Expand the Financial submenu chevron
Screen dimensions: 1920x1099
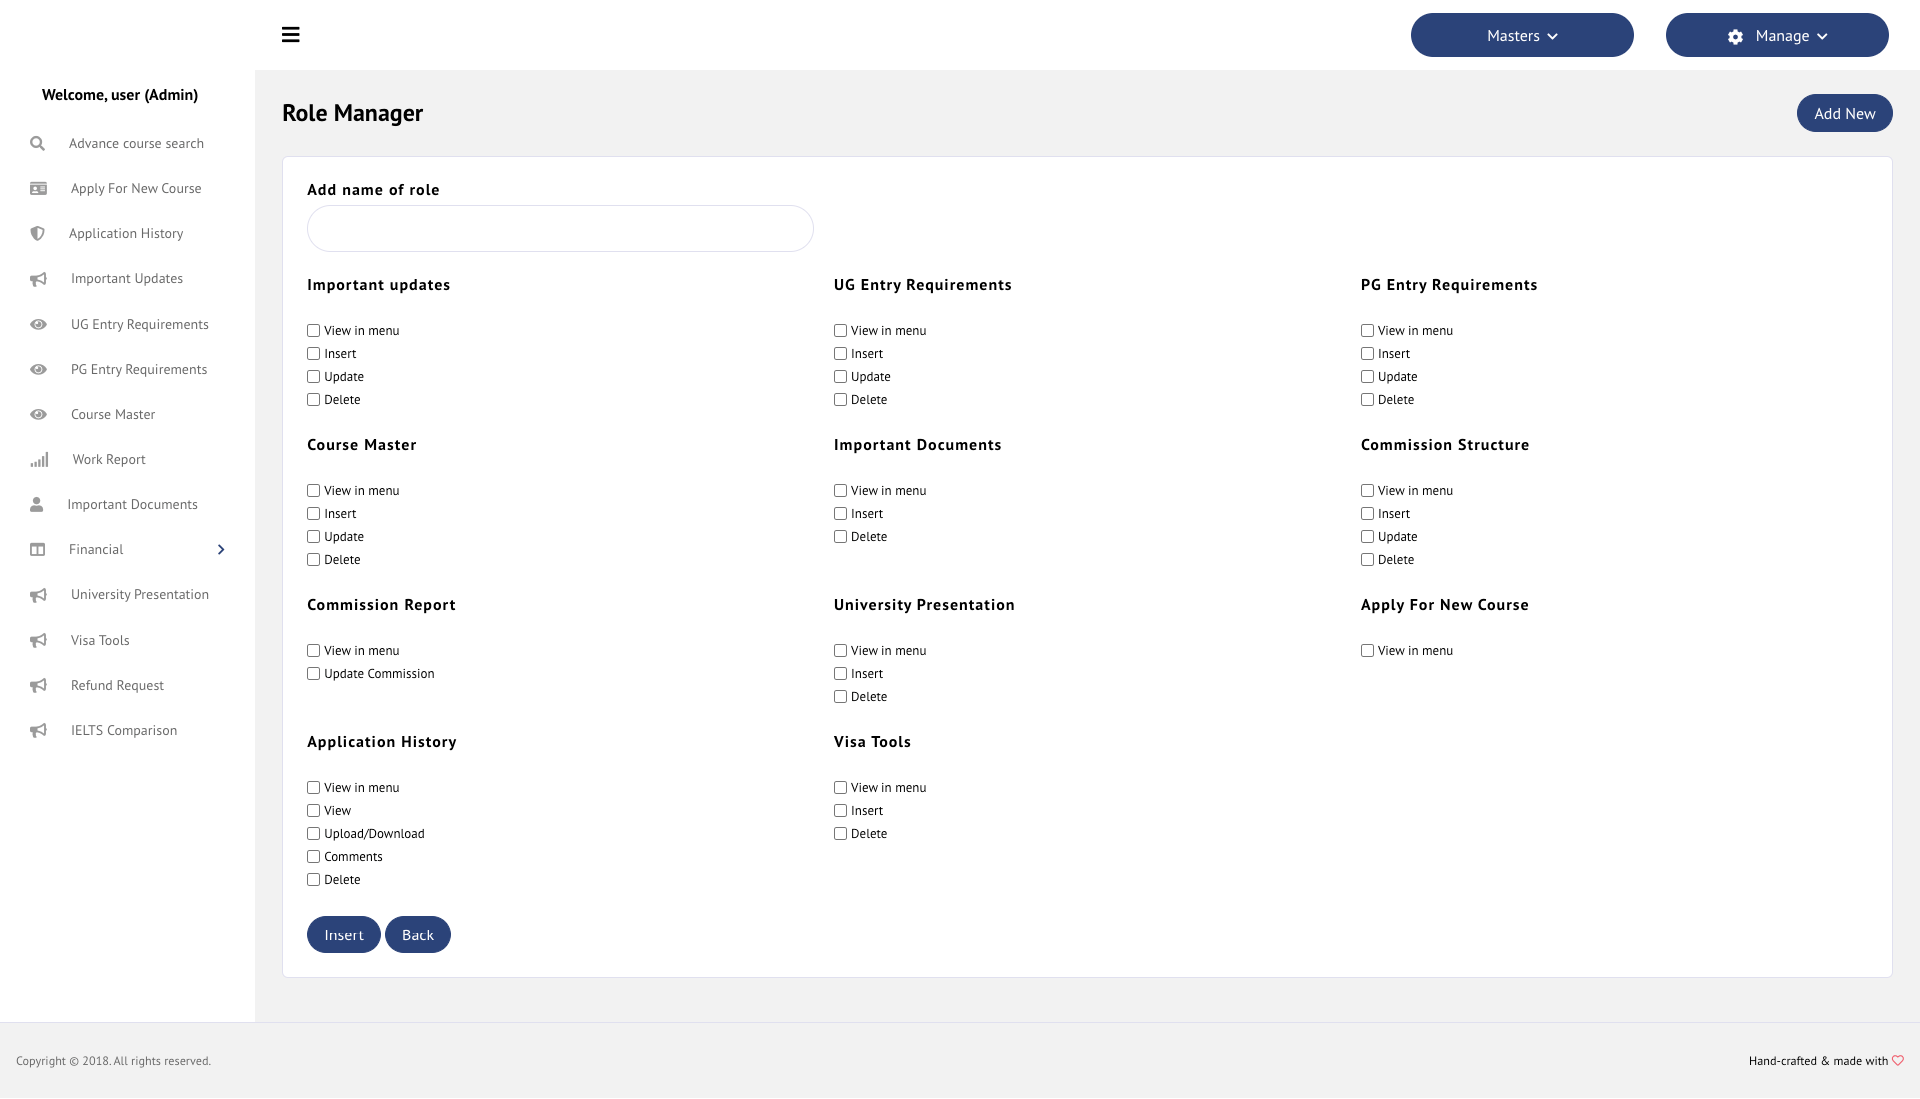221,550
